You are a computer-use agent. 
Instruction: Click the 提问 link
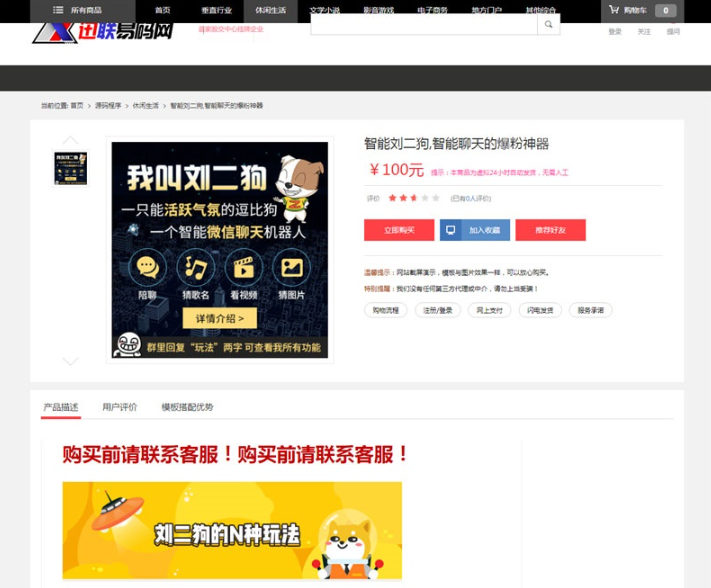pyautogui.click(x=673, y=31)
